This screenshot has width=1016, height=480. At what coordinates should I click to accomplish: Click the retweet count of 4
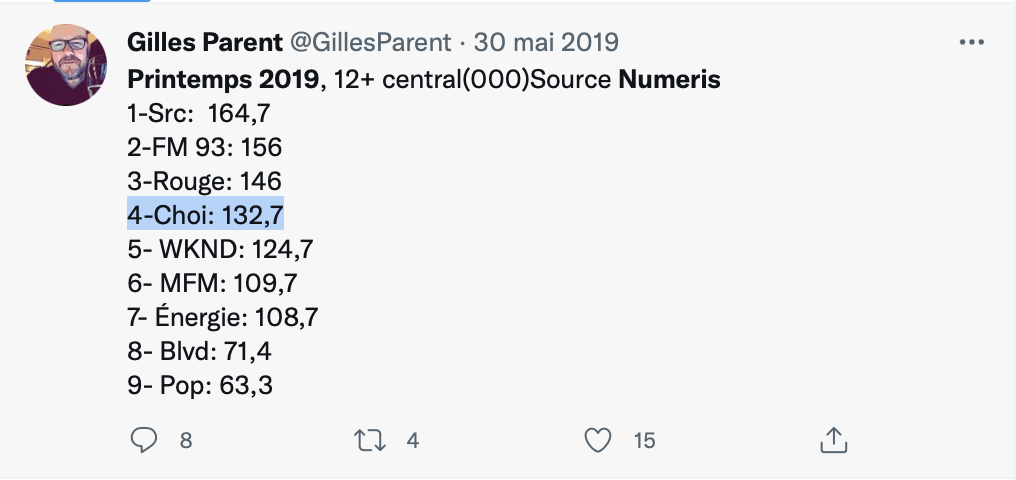click(x=412, y=440)
